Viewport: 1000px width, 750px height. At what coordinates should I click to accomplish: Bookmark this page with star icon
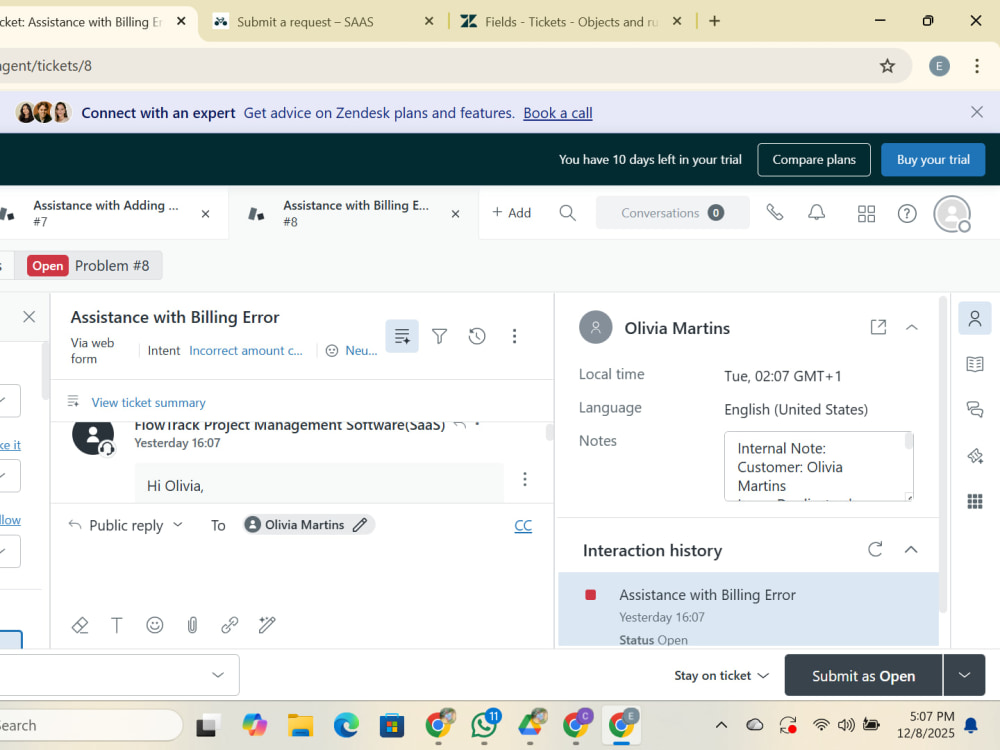[x=887, y=66]
